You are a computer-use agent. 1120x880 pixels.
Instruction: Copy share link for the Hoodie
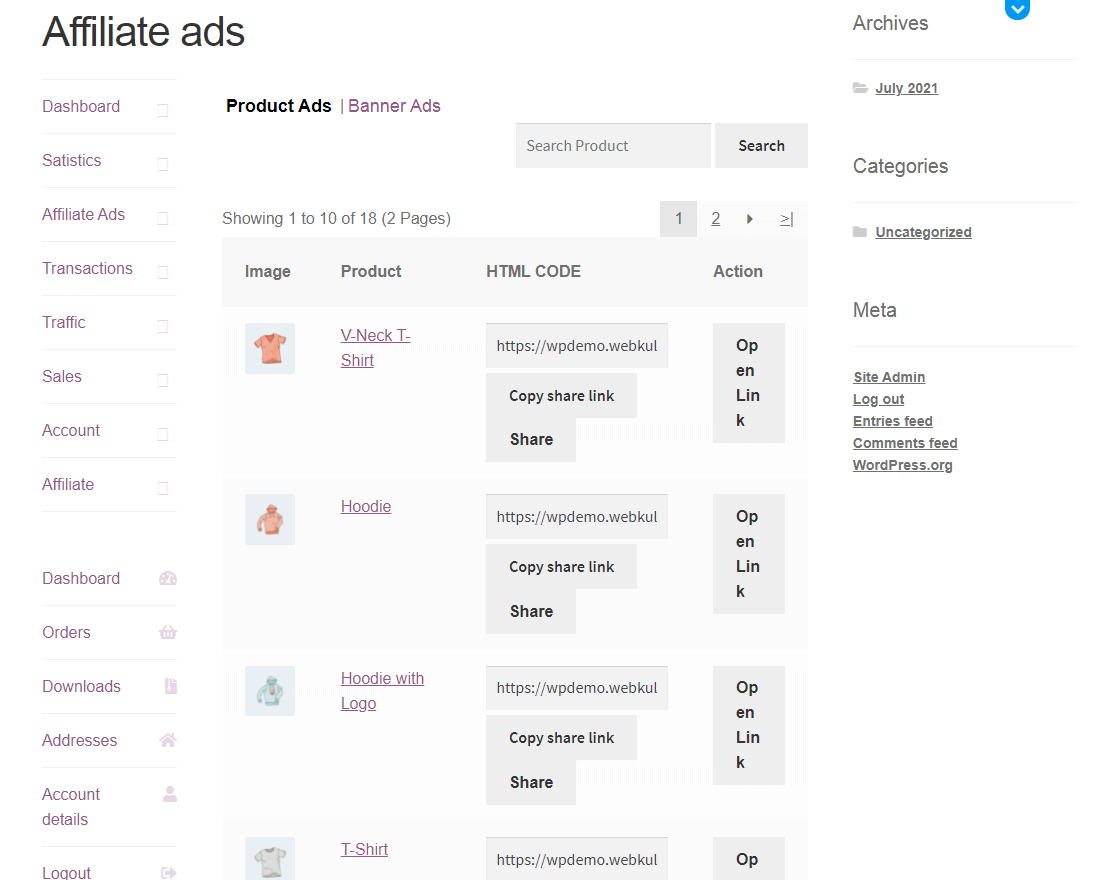[x=561, y=567]
